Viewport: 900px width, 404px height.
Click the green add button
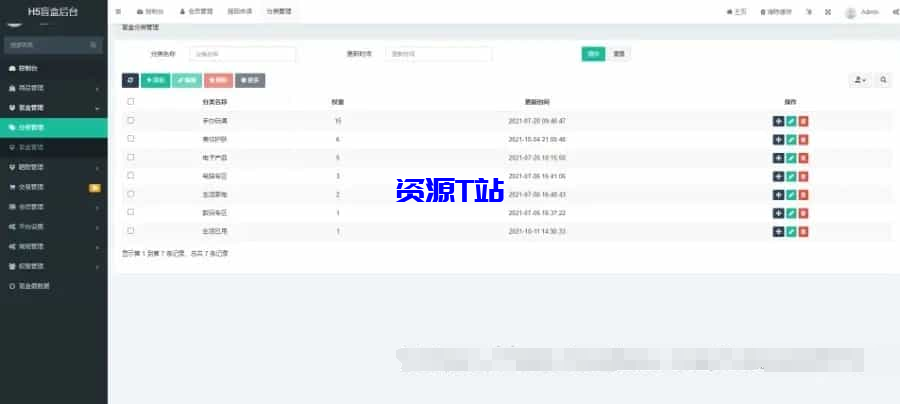(x=156, y=80)
